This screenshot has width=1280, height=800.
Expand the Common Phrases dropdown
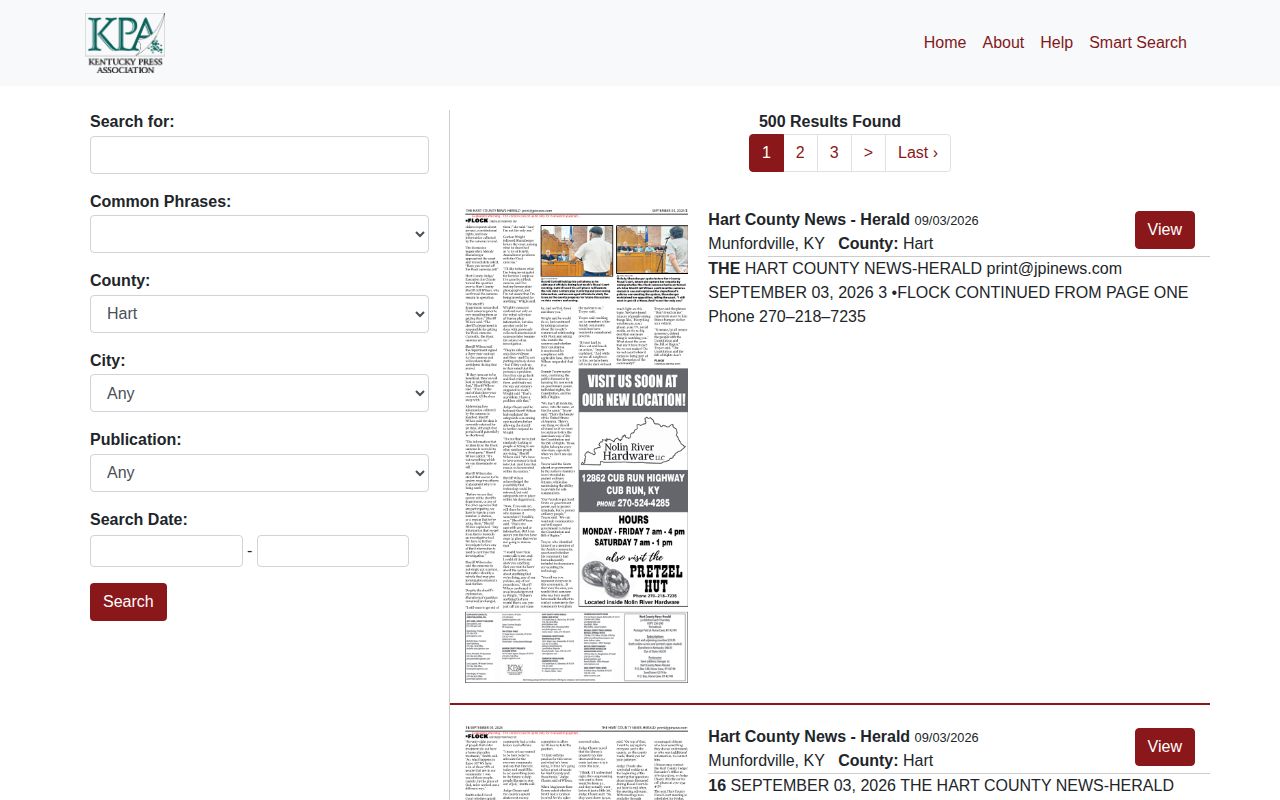259,234
